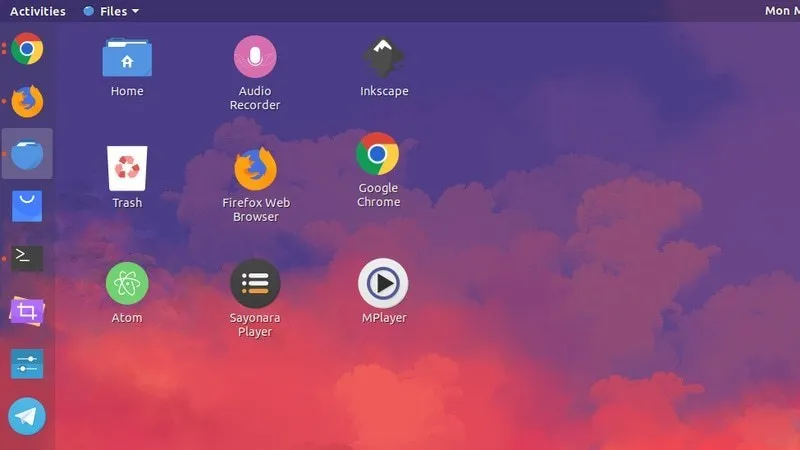Click the "Audio Recorder" label text
Screen dimensions: 800x450
[x=255, y=98]
